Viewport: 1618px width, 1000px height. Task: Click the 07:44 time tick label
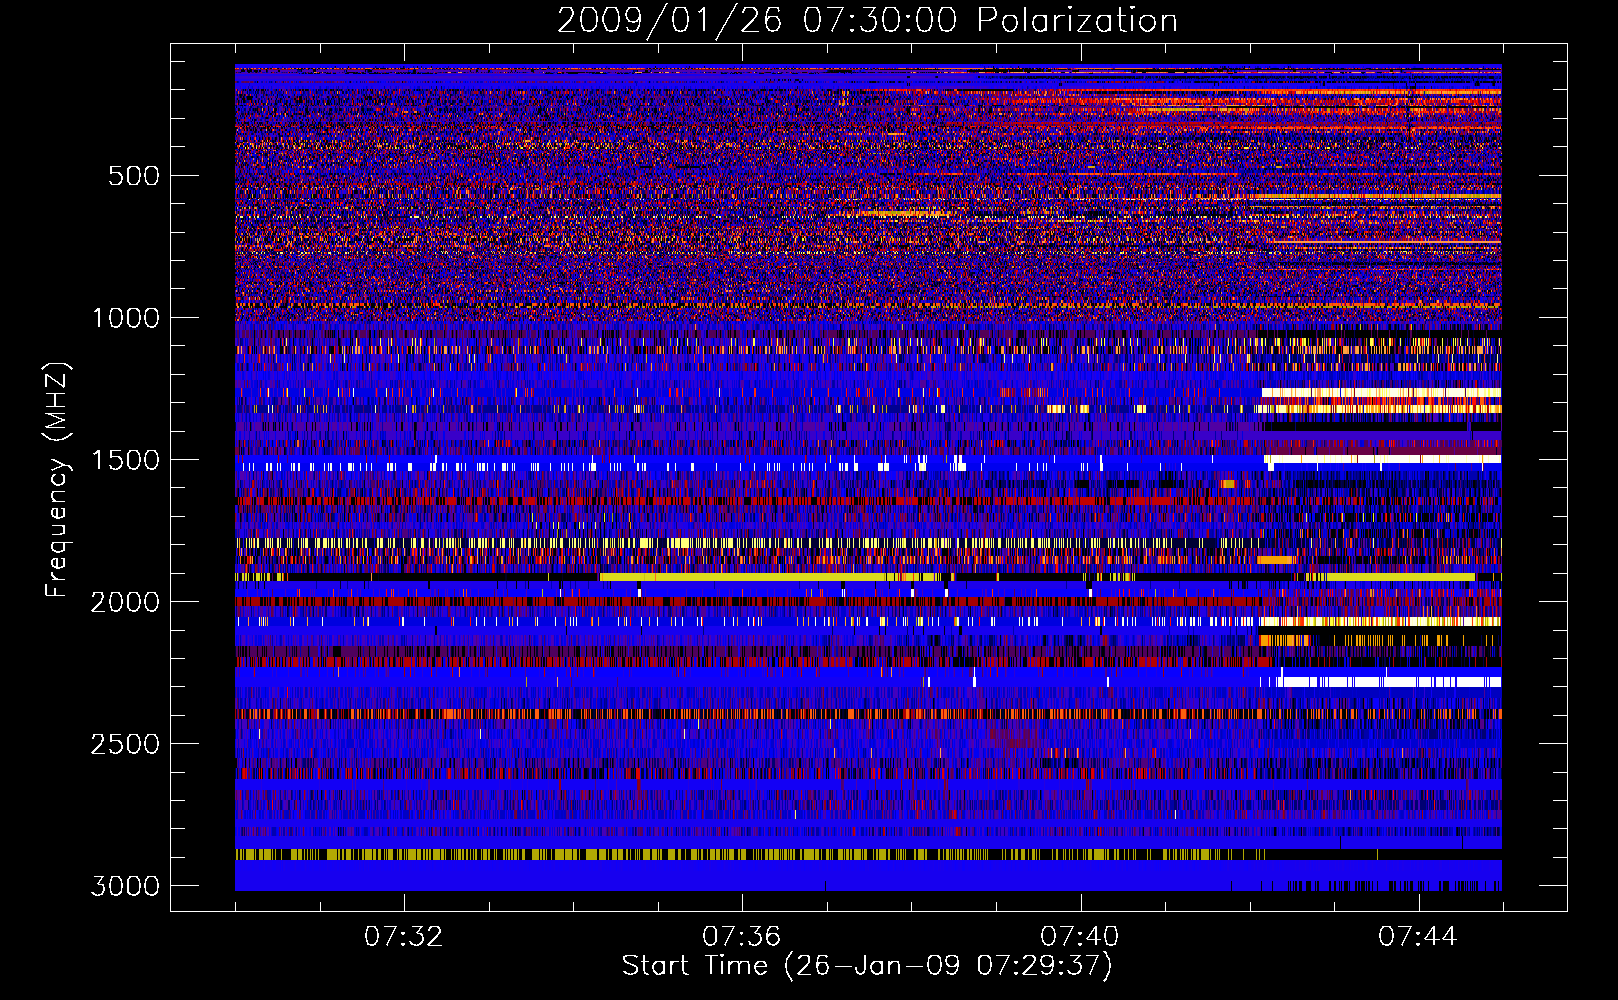pyautogui.click(x=1418, y=937)
